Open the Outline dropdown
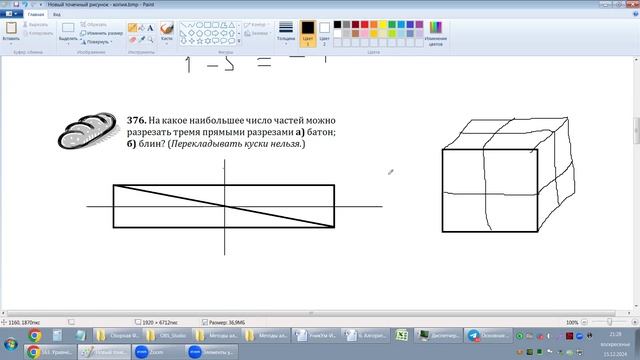Viewport: 640px width, 360px height. (256, 25)
